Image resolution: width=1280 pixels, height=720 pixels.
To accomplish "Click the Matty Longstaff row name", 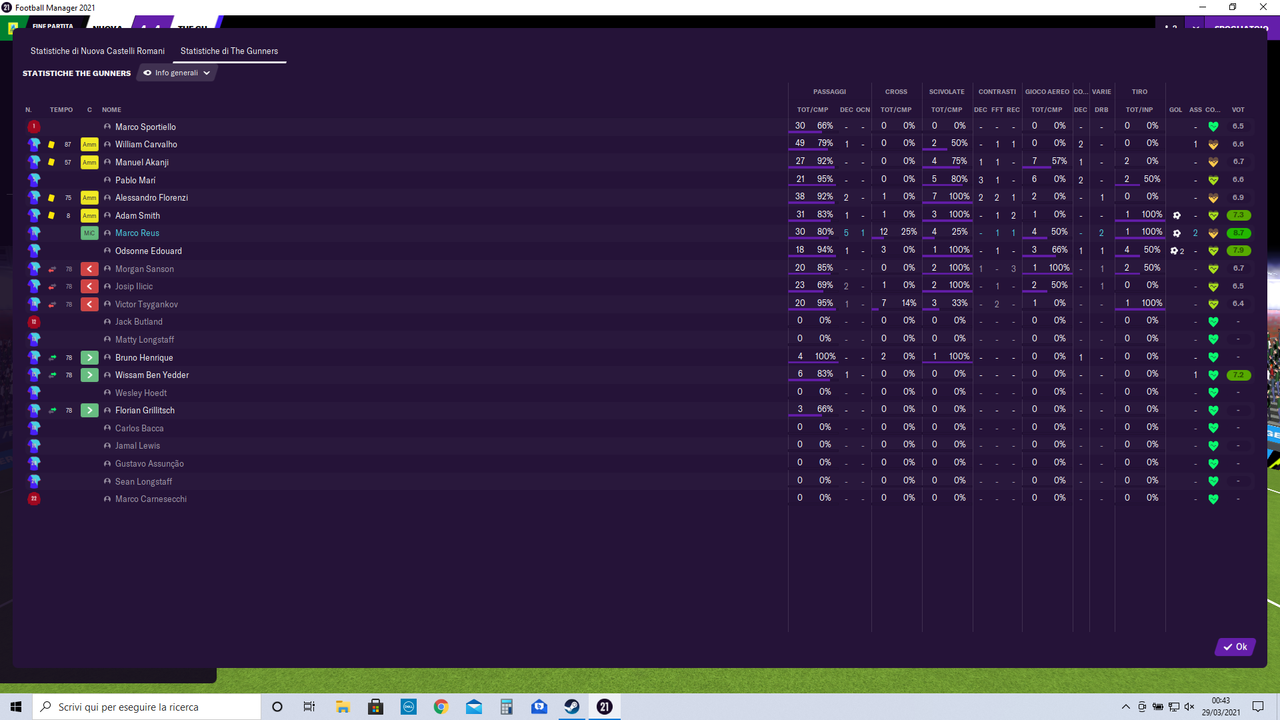I will pos(145,340).
